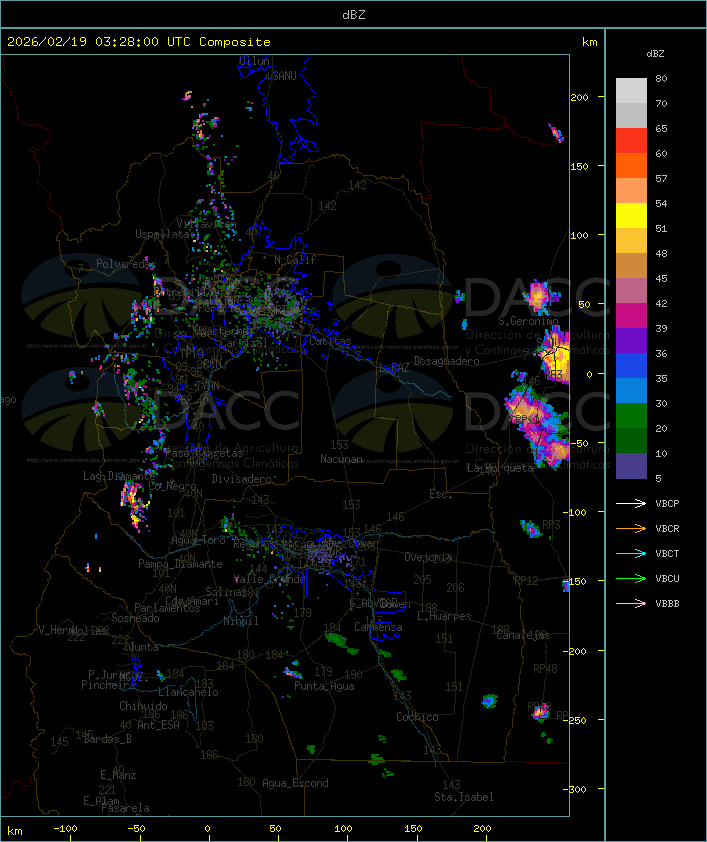Viewport: 707px width, 842px height.
Task: Click the -100 tick on the horizontal axis
Action: tap(65, 829)
